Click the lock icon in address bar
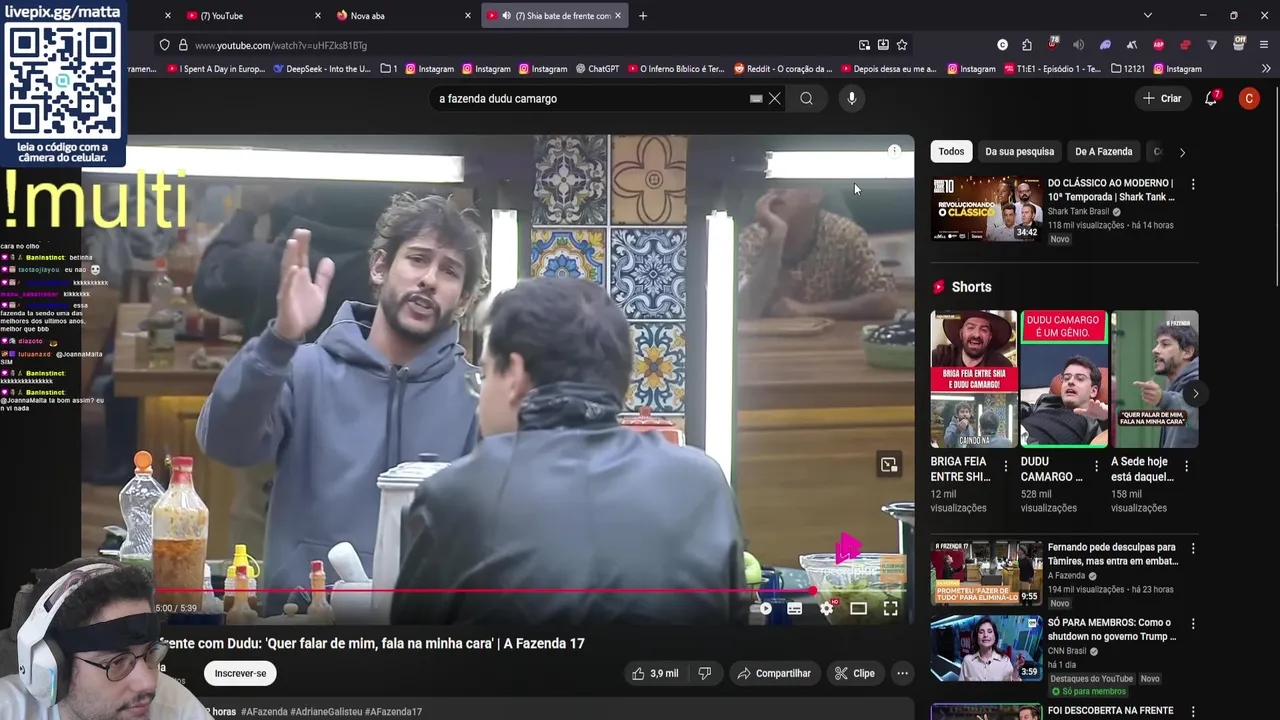 (183, 45)
